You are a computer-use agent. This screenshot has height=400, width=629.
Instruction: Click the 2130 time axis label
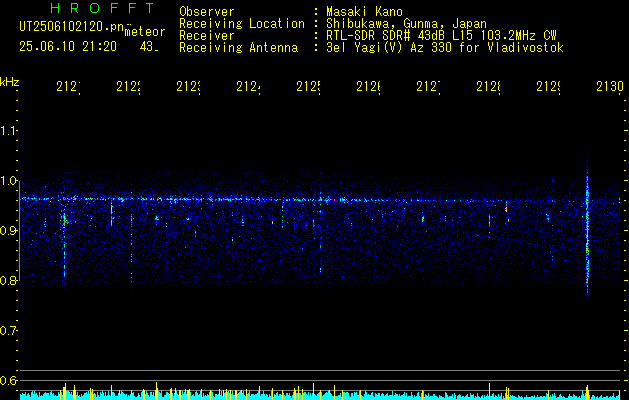(610, 86)
